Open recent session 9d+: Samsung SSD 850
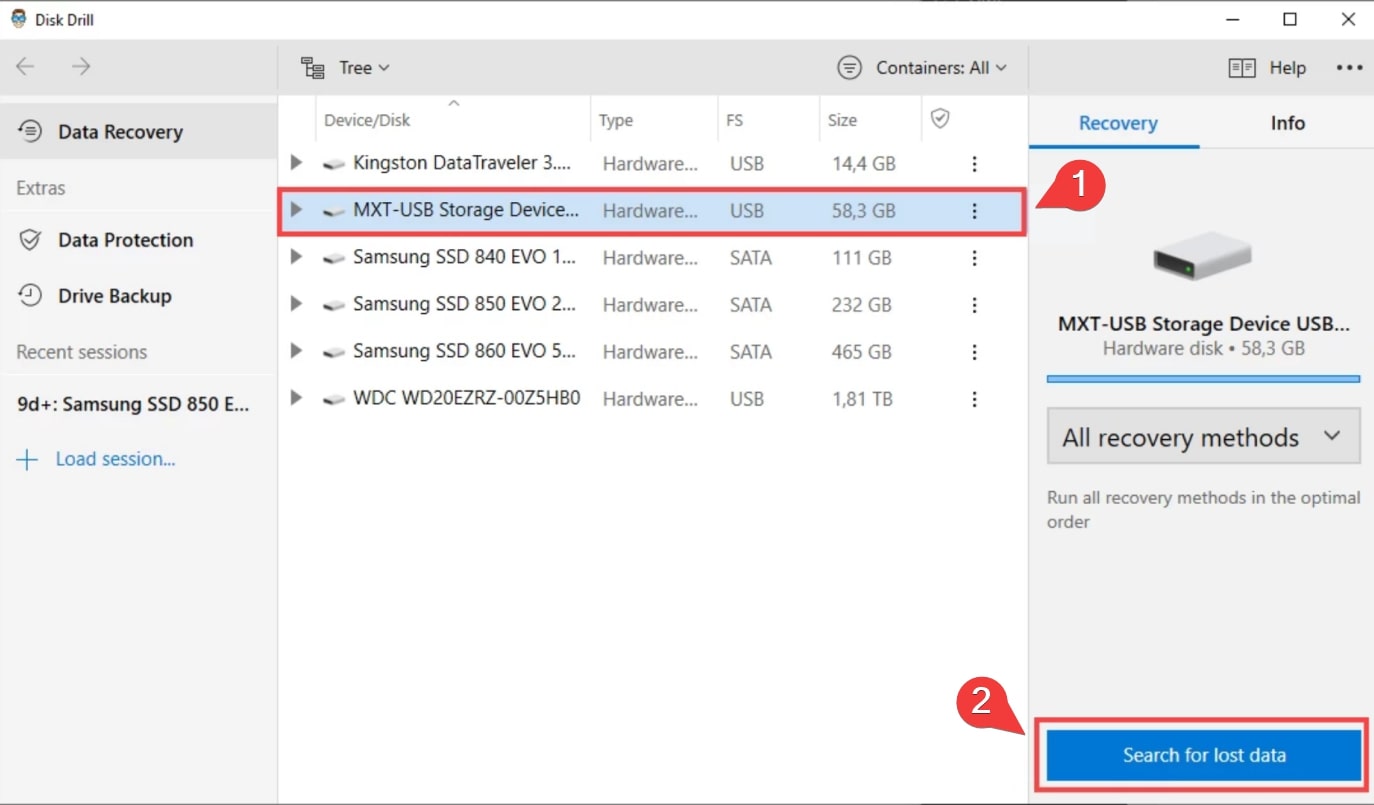The width and height of the screenshot is (1374, 805). (134, 405)
